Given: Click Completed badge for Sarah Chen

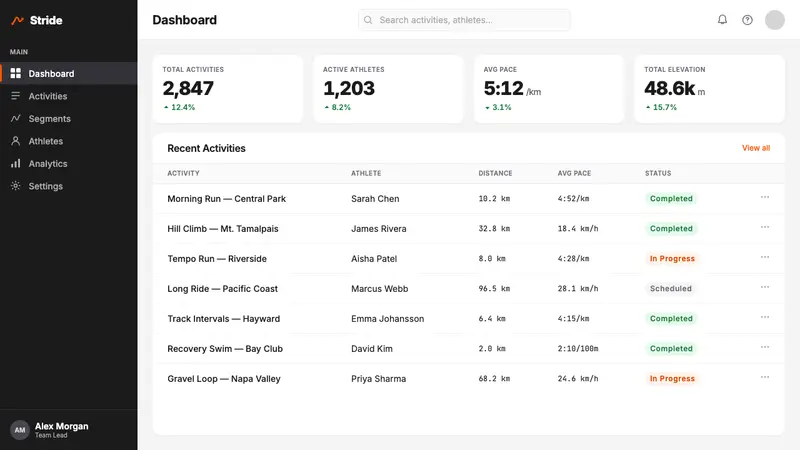Looking at the screenshot, I should (671, 198).
